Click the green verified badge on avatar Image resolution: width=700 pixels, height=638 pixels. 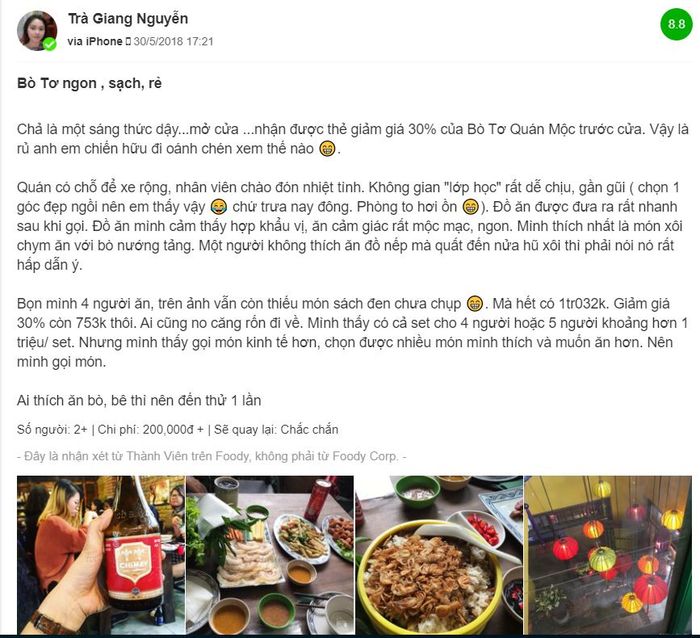50,44
